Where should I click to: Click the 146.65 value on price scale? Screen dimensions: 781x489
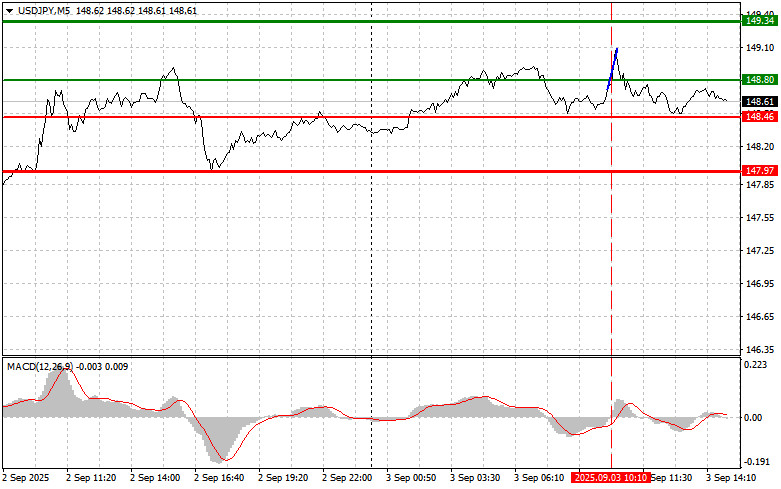[760, 317]
